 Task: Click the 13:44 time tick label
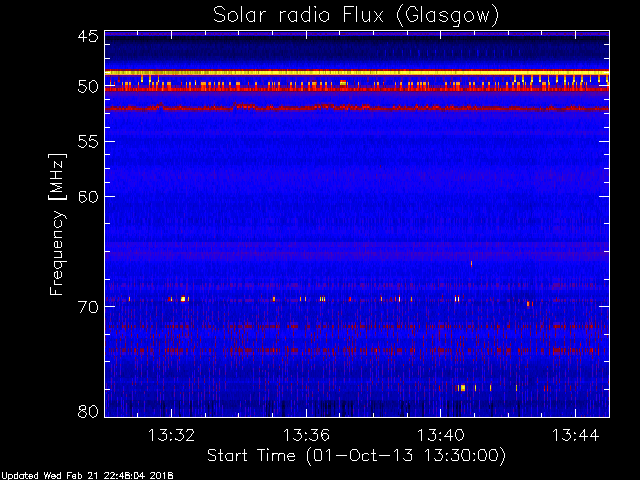(576, 435)
